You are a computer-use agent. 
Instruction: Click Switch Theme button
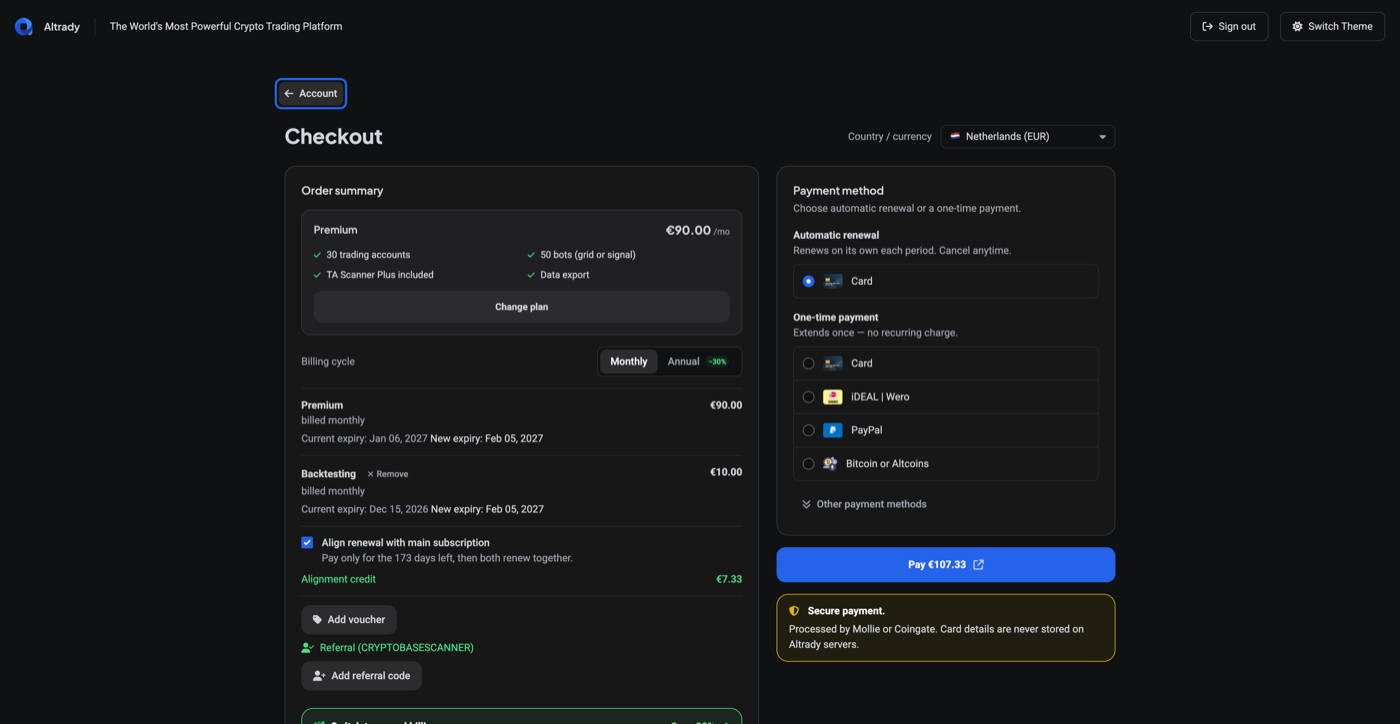point(1332,26)
